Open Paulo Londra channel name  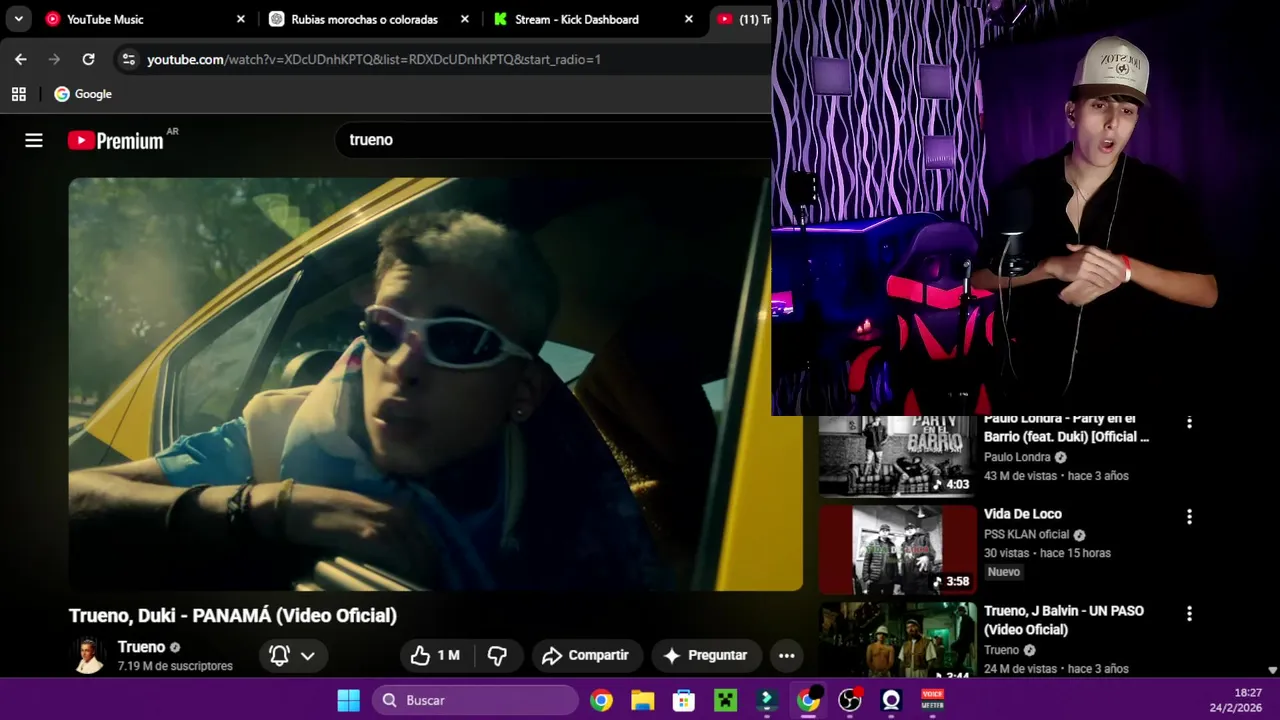pos(1017,457)
